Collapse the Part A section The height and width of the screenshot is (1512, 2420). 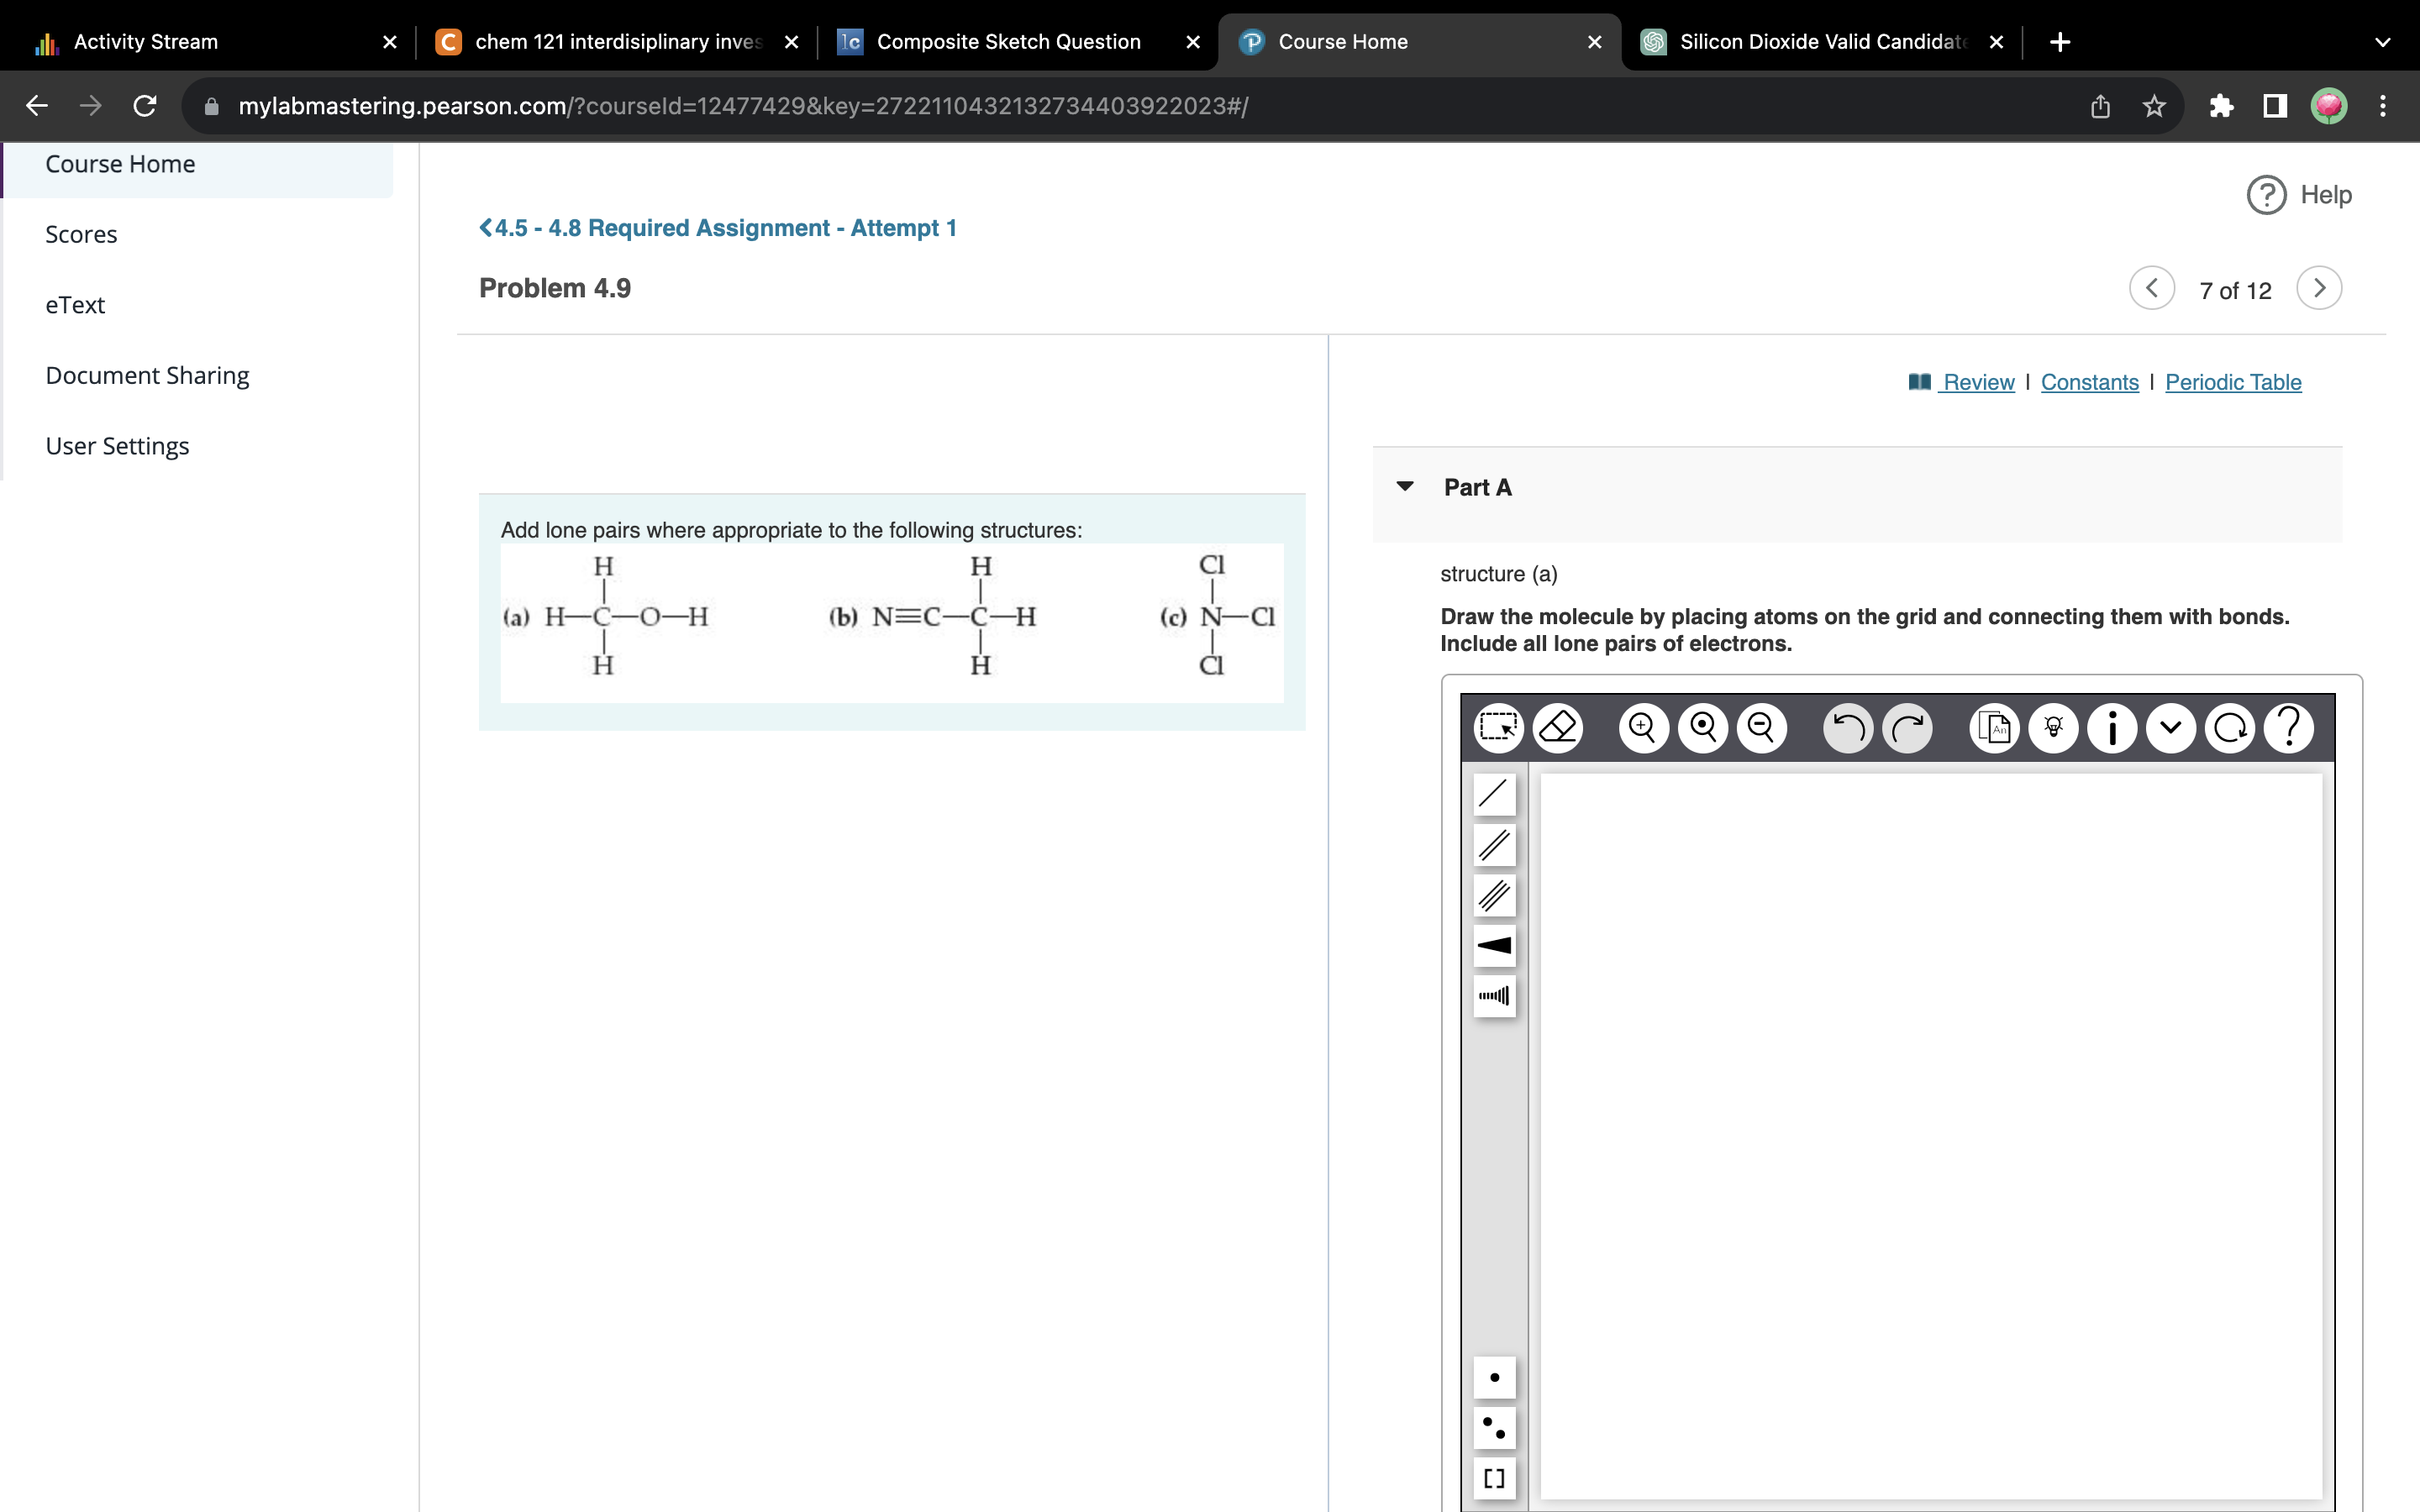(x=1406, y=486)
